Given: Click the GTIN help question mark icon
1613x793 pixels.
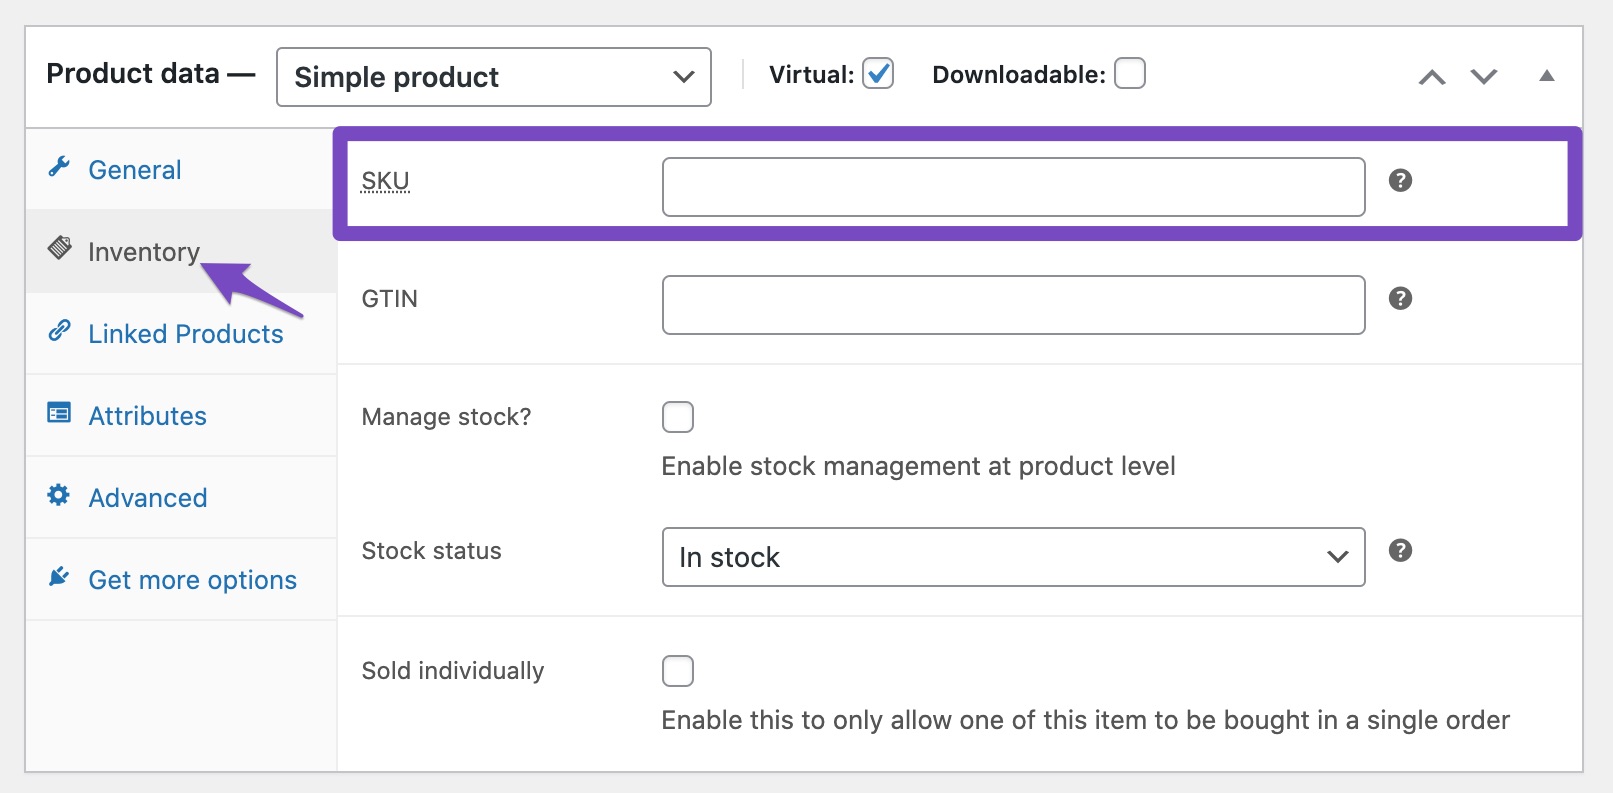Looking at the screenshot, I should tap(1400, 298).
